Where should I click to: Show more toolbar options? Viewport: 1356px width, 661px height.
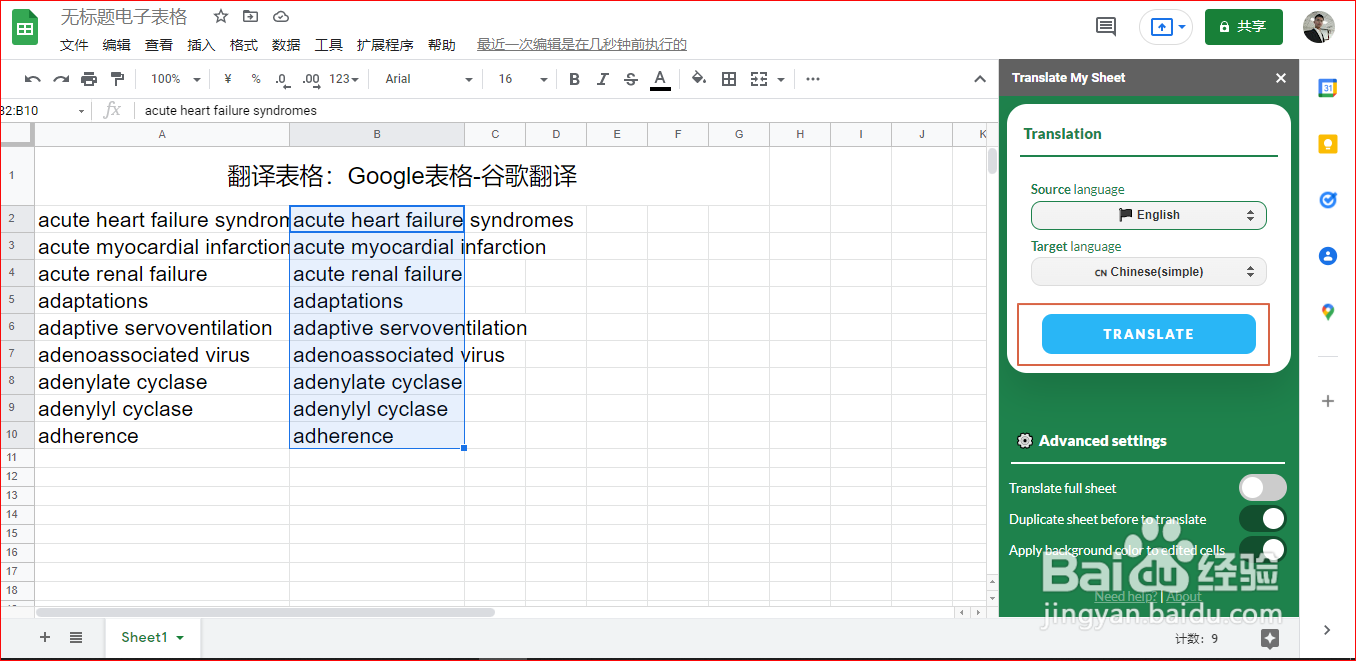point(813,79)
